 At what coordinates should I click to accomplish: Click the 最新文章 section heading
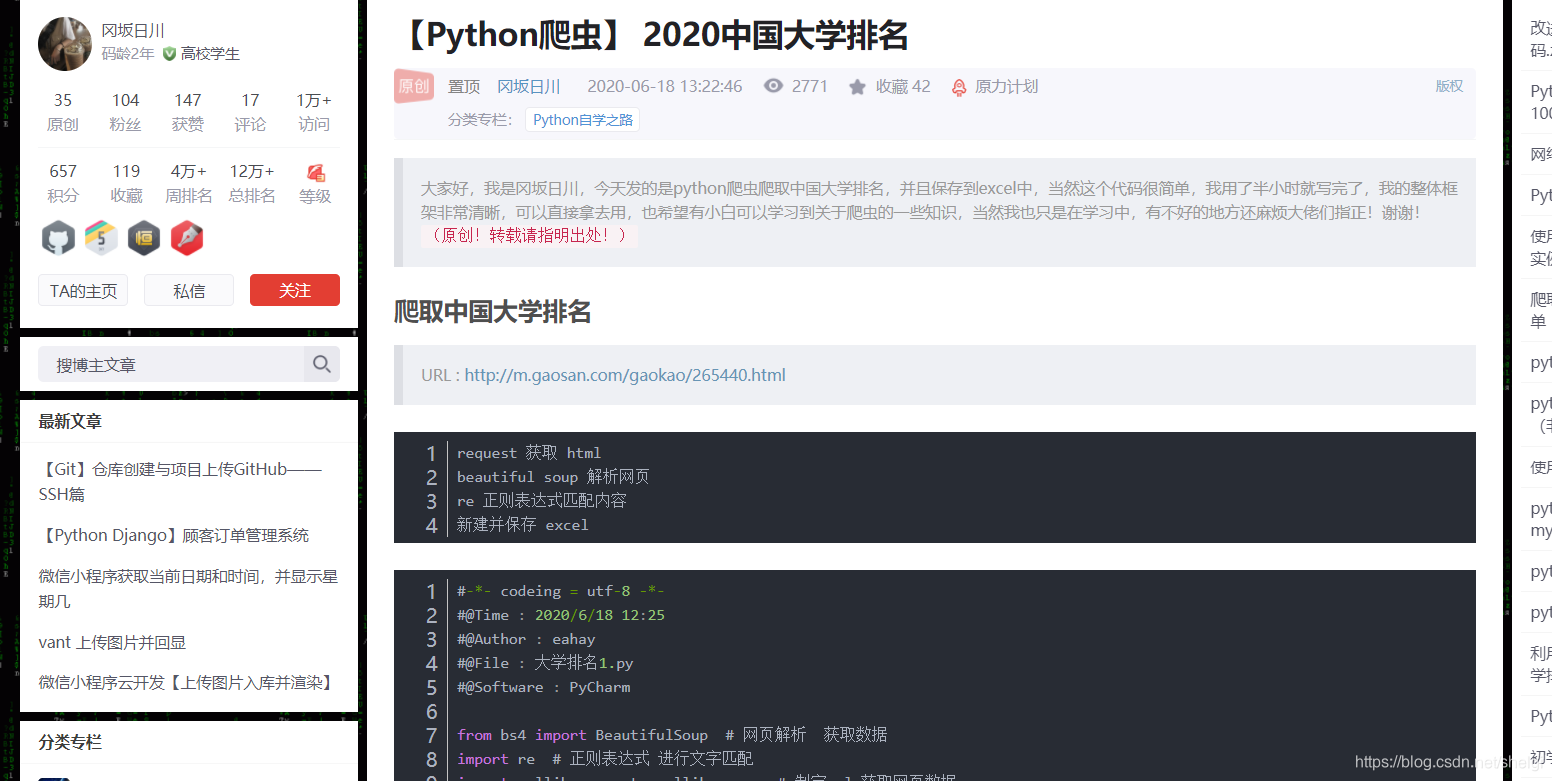(70, 421)
